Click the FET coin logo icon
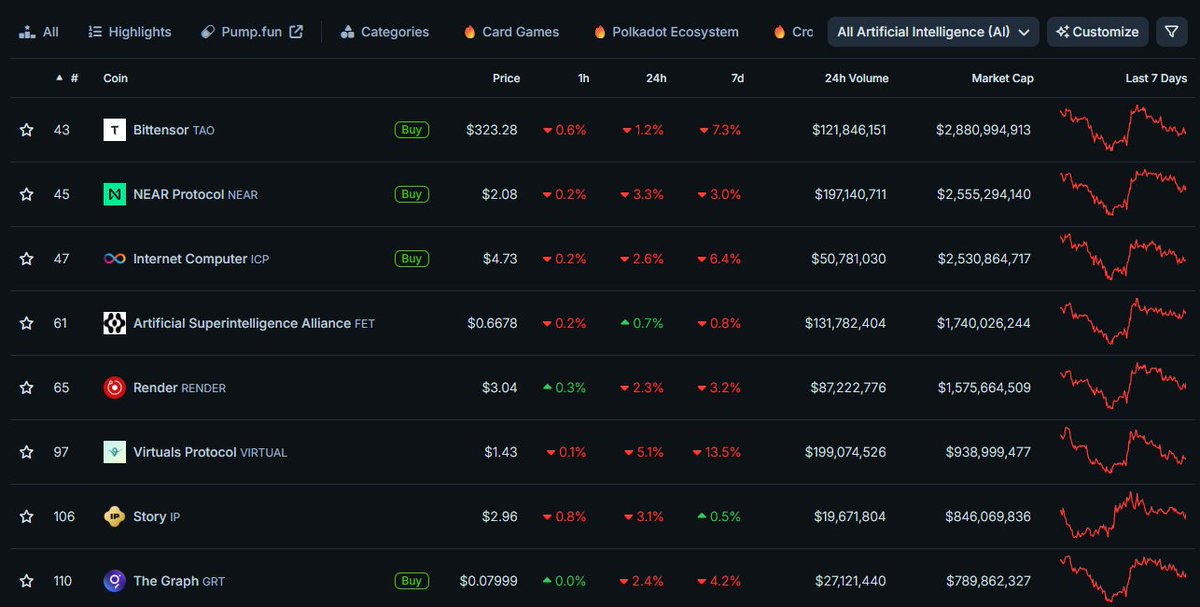 115,323
